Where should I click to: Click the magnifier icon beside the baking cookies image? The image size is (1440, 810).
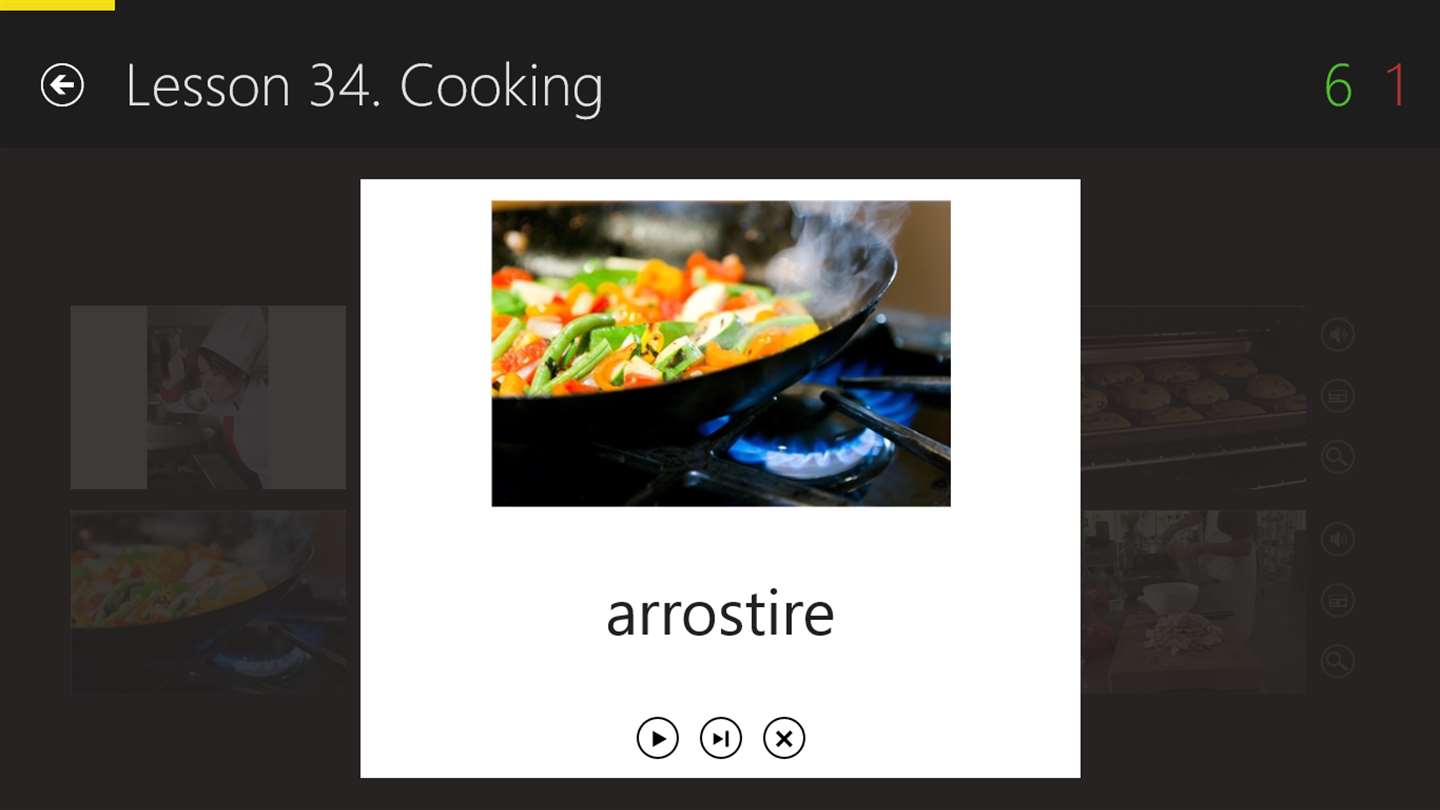pyautogui.click(x=1338, y=458)
